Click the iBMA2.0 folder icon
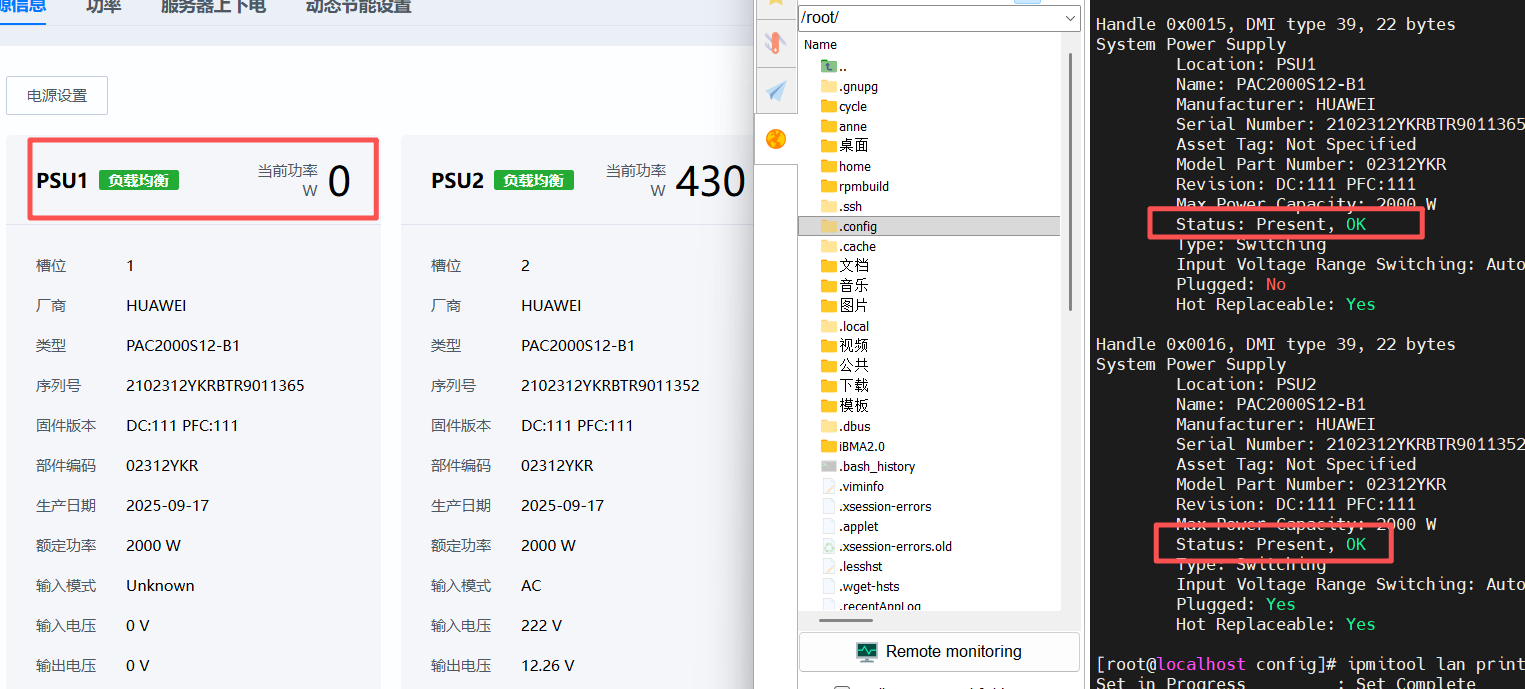This screenshot has height=689, width=1525. [828, 446]
